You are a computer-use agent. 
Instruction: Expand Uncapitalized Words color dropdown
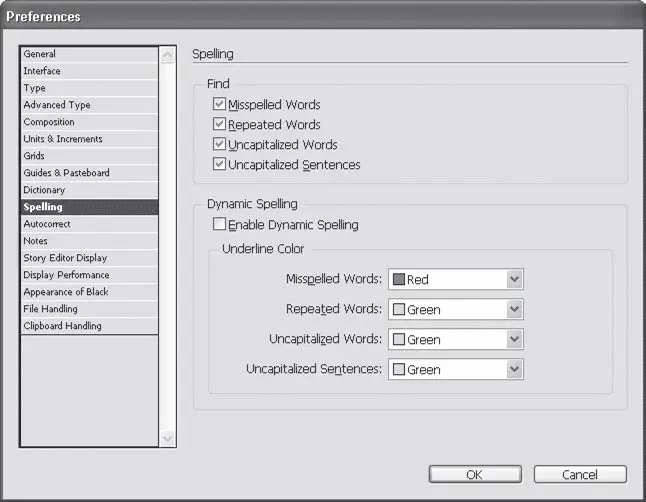(514, 339)
